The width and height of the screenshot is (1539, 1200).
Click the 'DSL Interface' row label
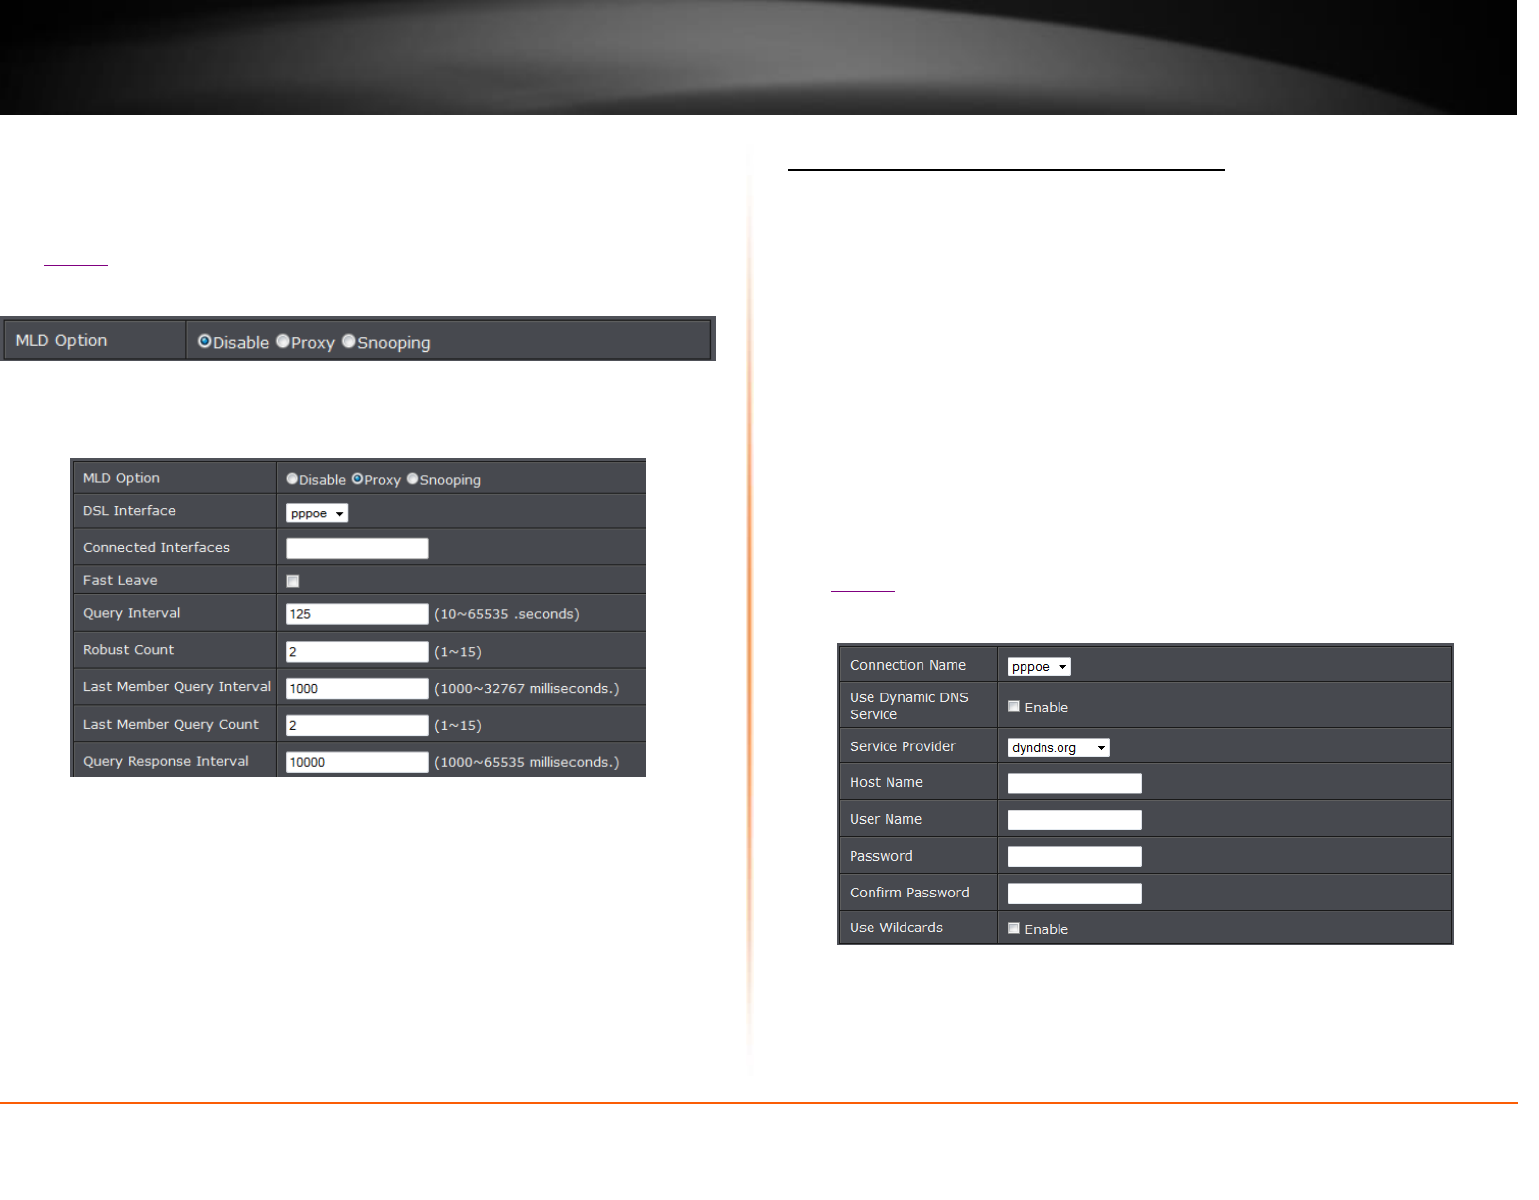coord(129,510)
